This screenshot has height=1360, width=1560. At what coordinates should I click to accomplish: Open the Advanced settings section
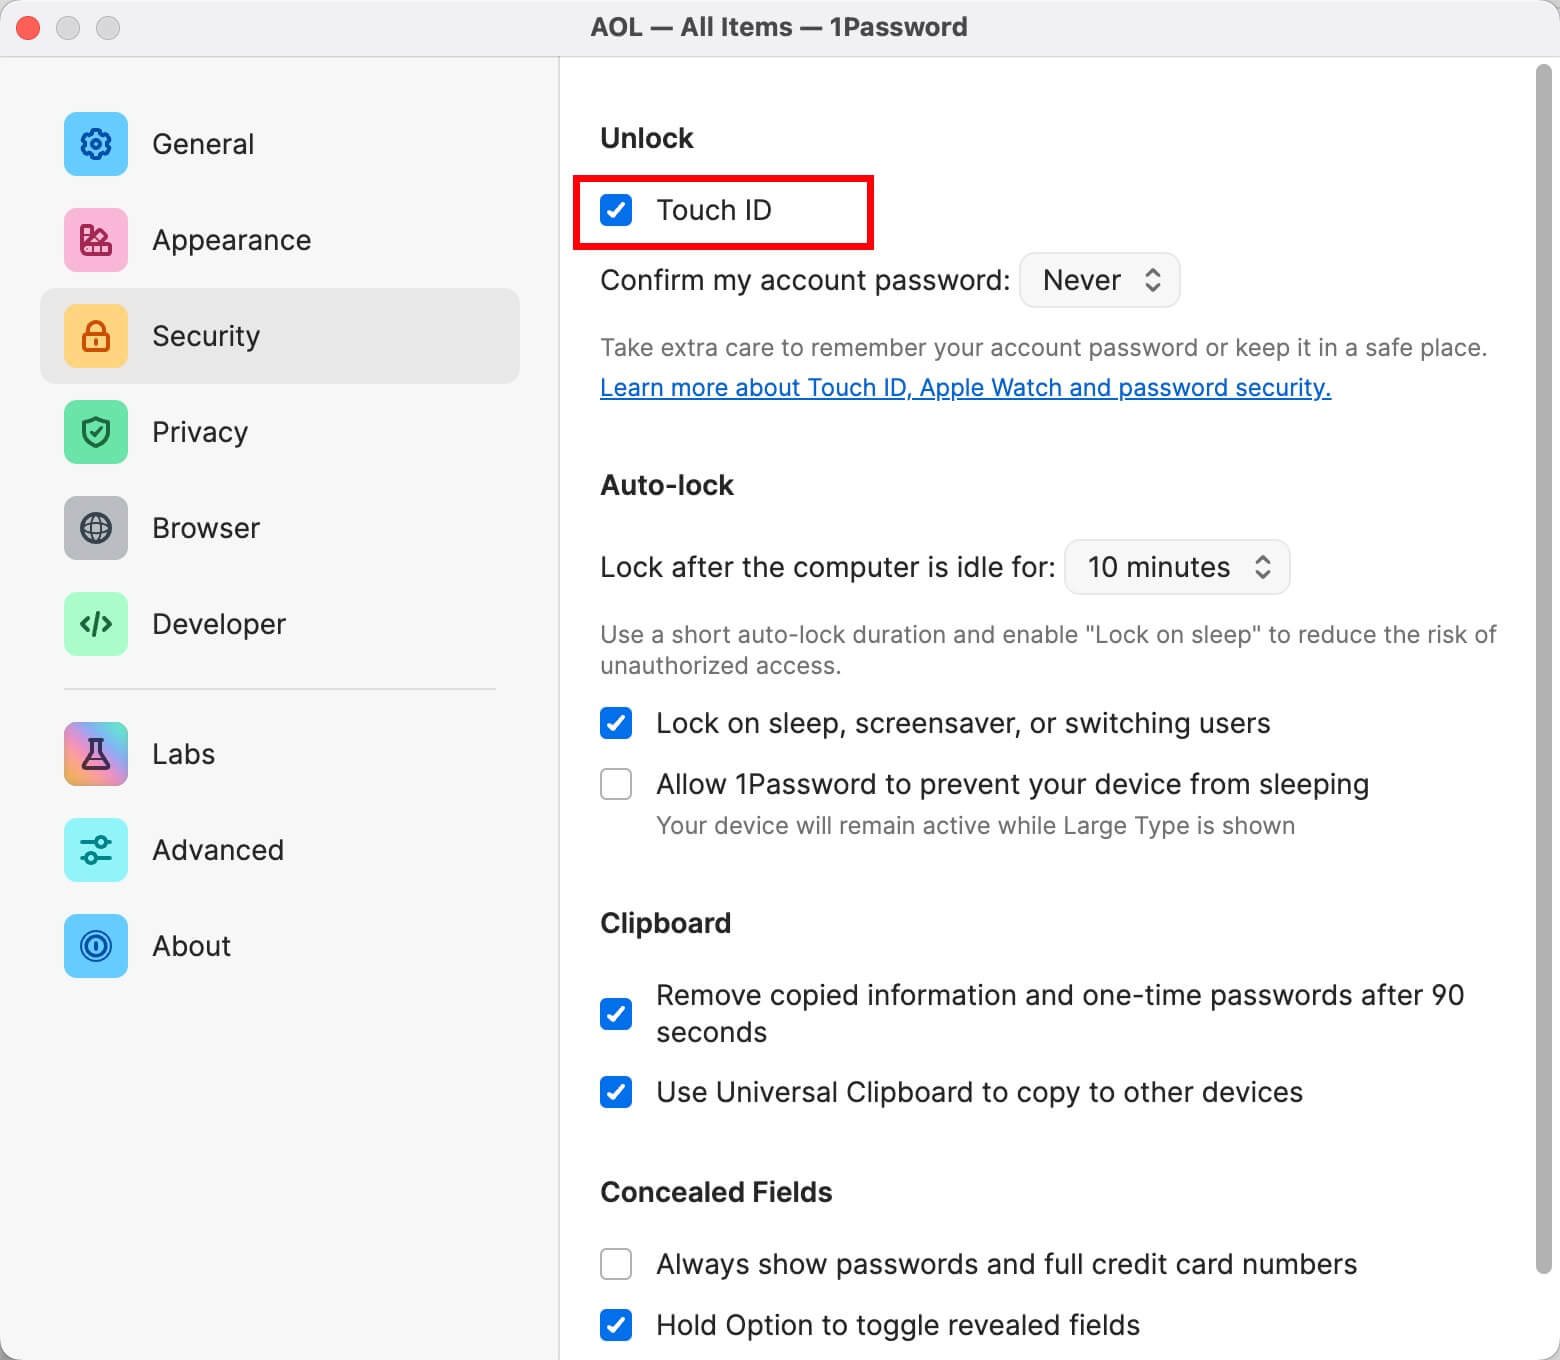click(x=280, y=850)
